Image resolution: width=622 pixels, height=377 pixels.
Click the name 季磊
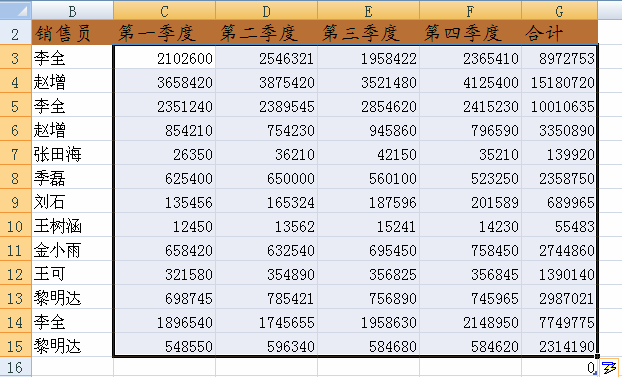50,178
